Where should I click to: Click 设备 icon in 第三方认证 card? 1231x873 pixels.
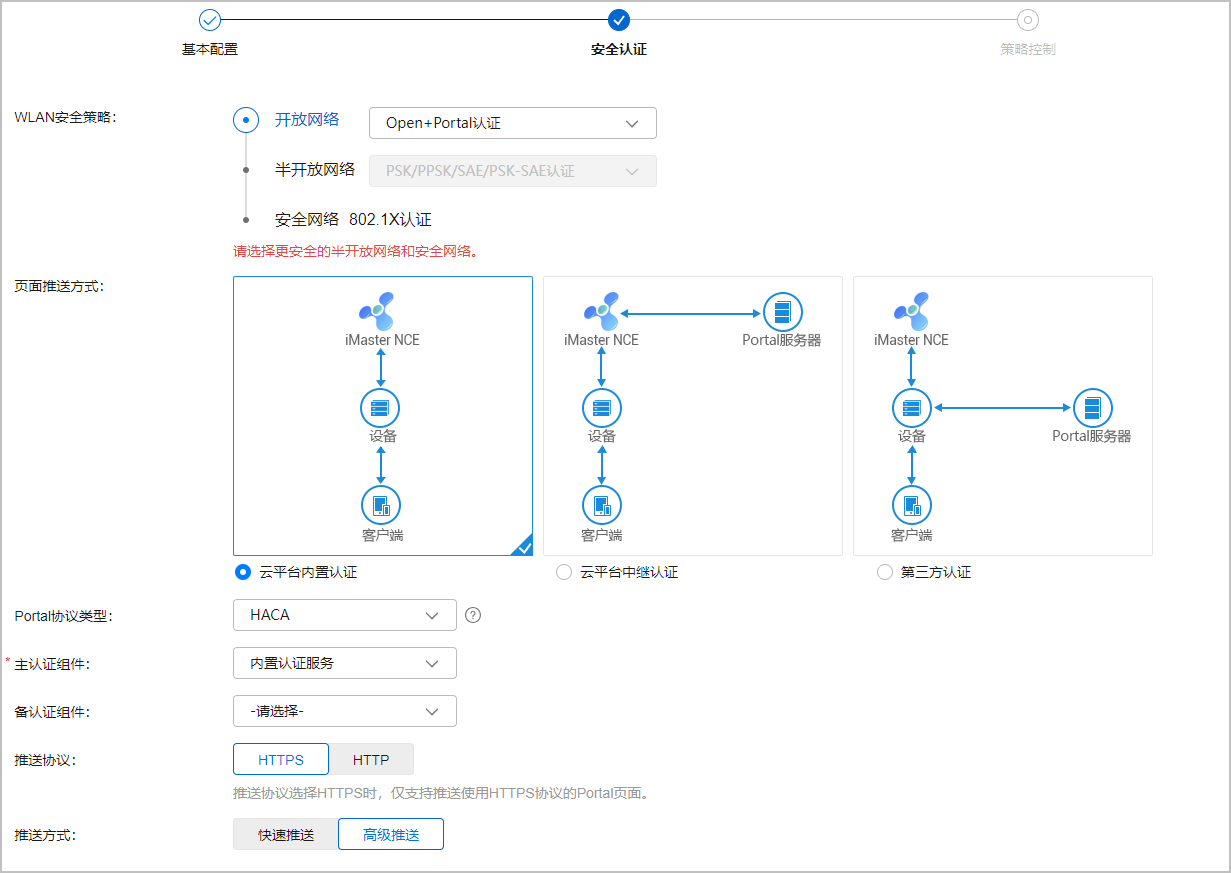click(x=911, y=408)
